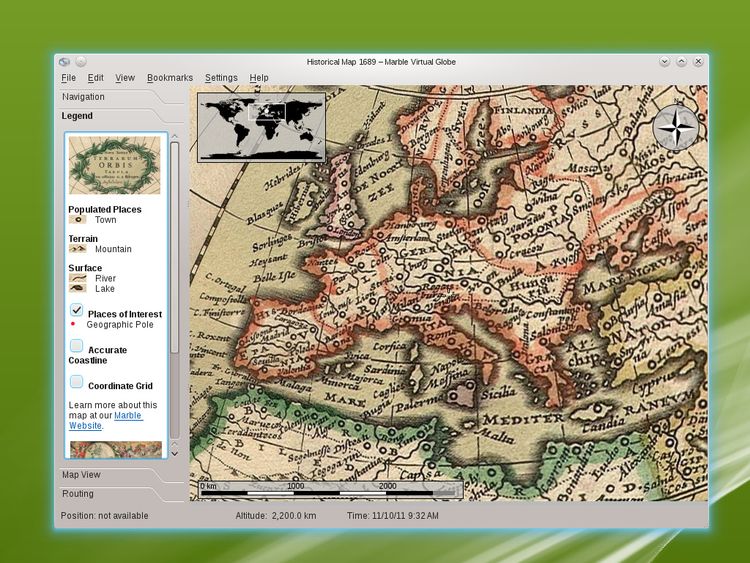Expand the Routing panel
Screen dimensions: 750x563
pos(78,493)
